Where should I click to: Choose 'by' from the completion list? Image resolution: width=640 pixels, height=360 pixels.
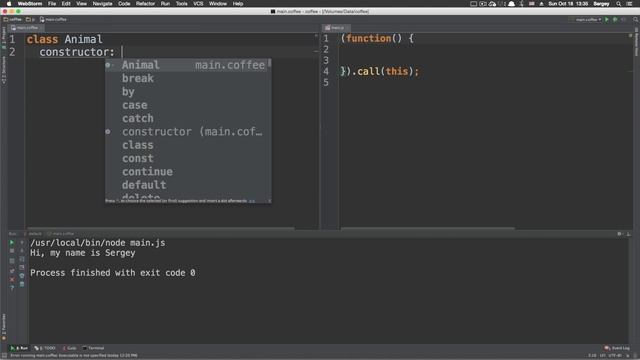[187, 92]
